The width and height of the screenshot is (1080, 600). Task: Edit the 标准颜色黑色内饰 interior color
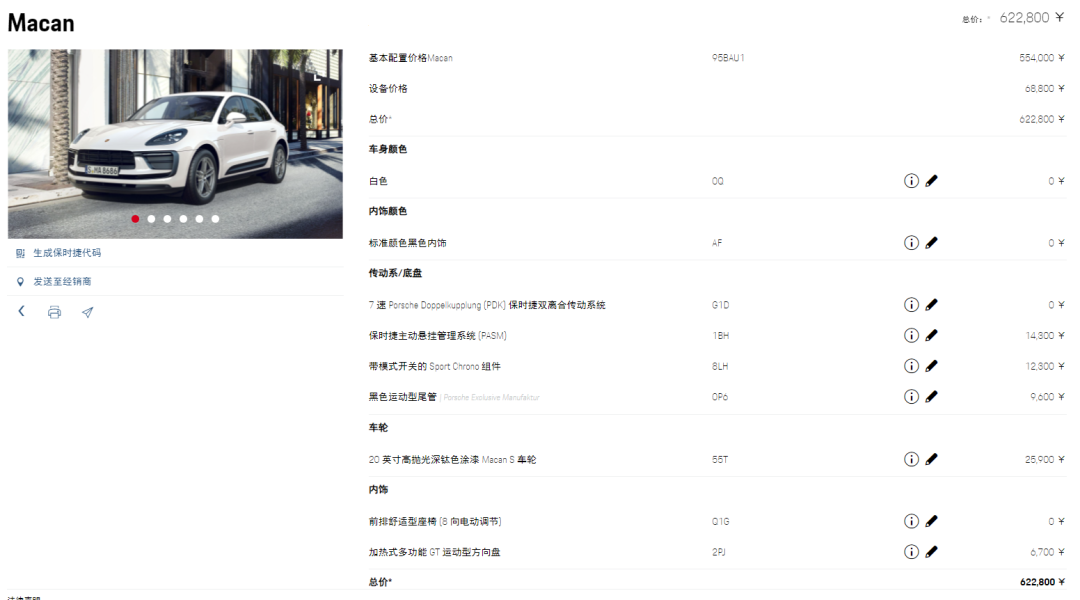pyautogui.click(x=931, y=242)
